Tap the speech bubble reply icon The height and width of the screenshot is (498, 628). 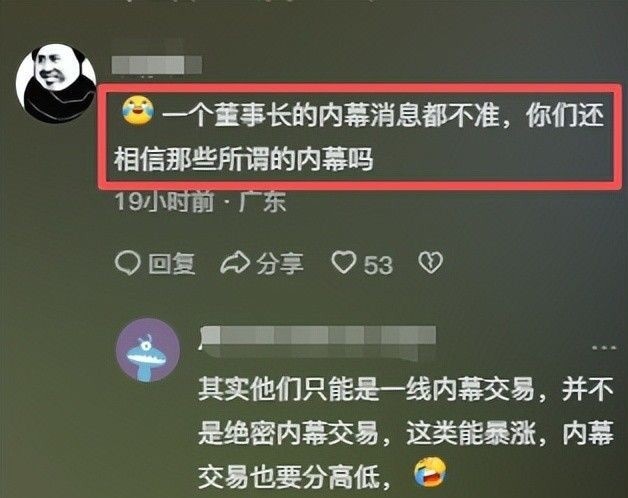coord(128,263)
